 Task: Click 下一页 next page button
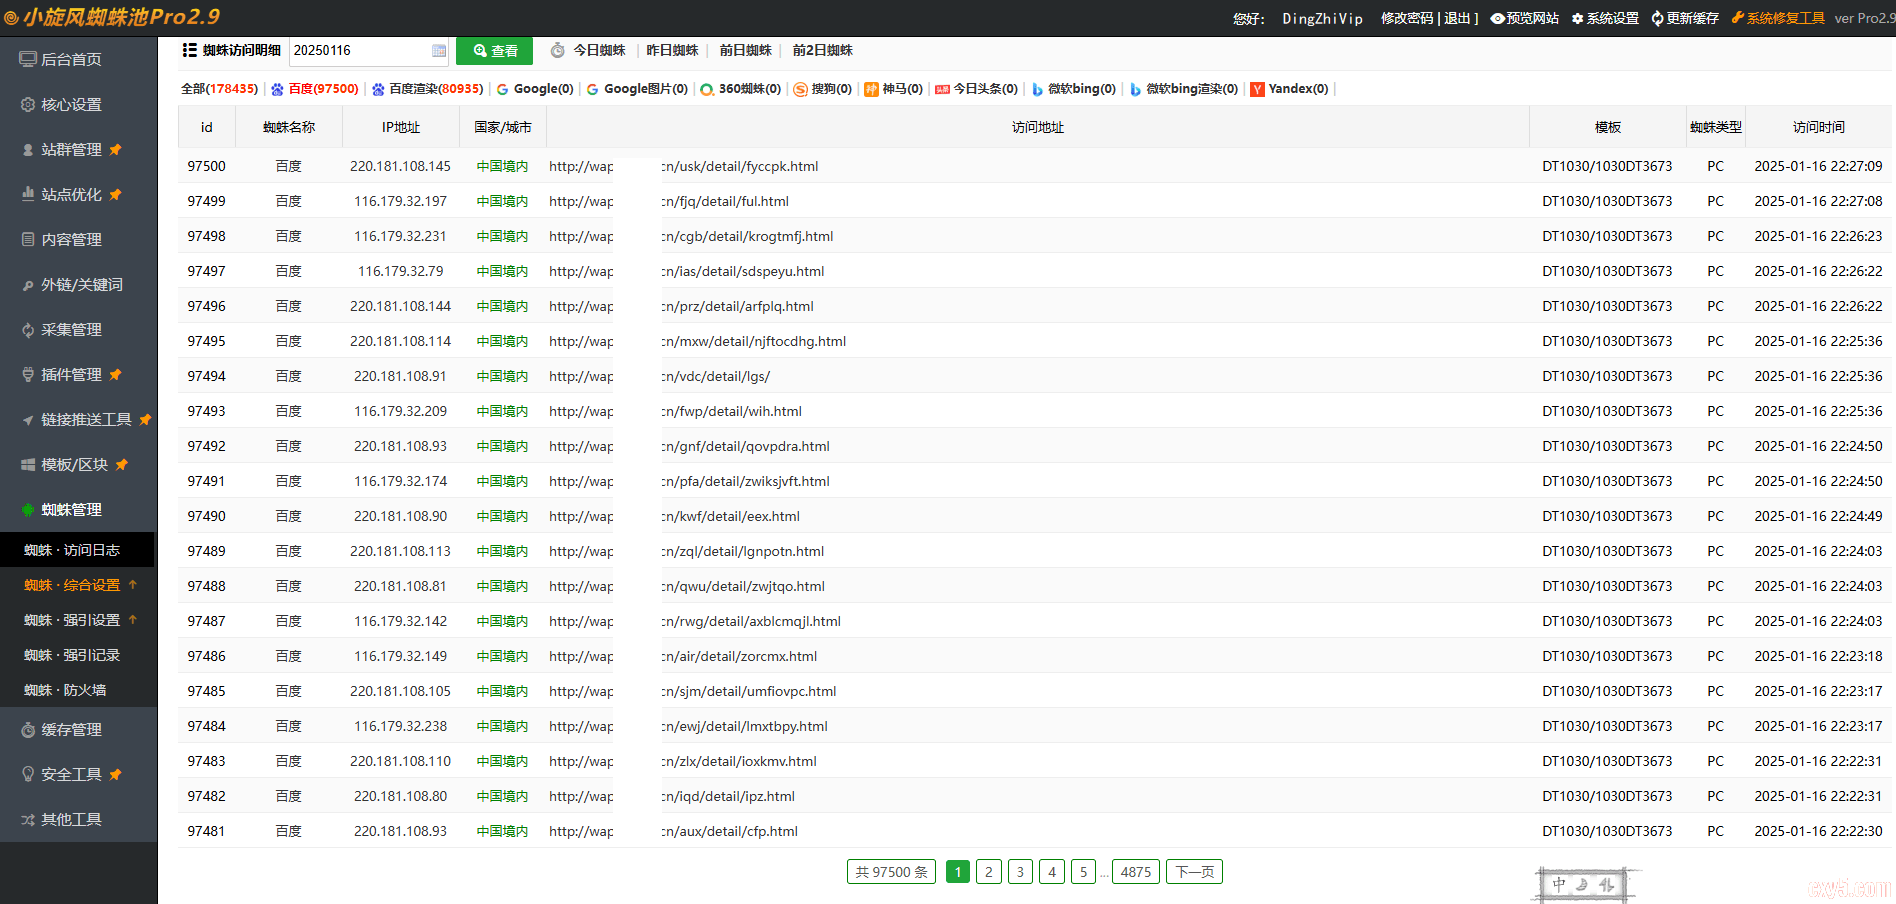point(1194,872)
